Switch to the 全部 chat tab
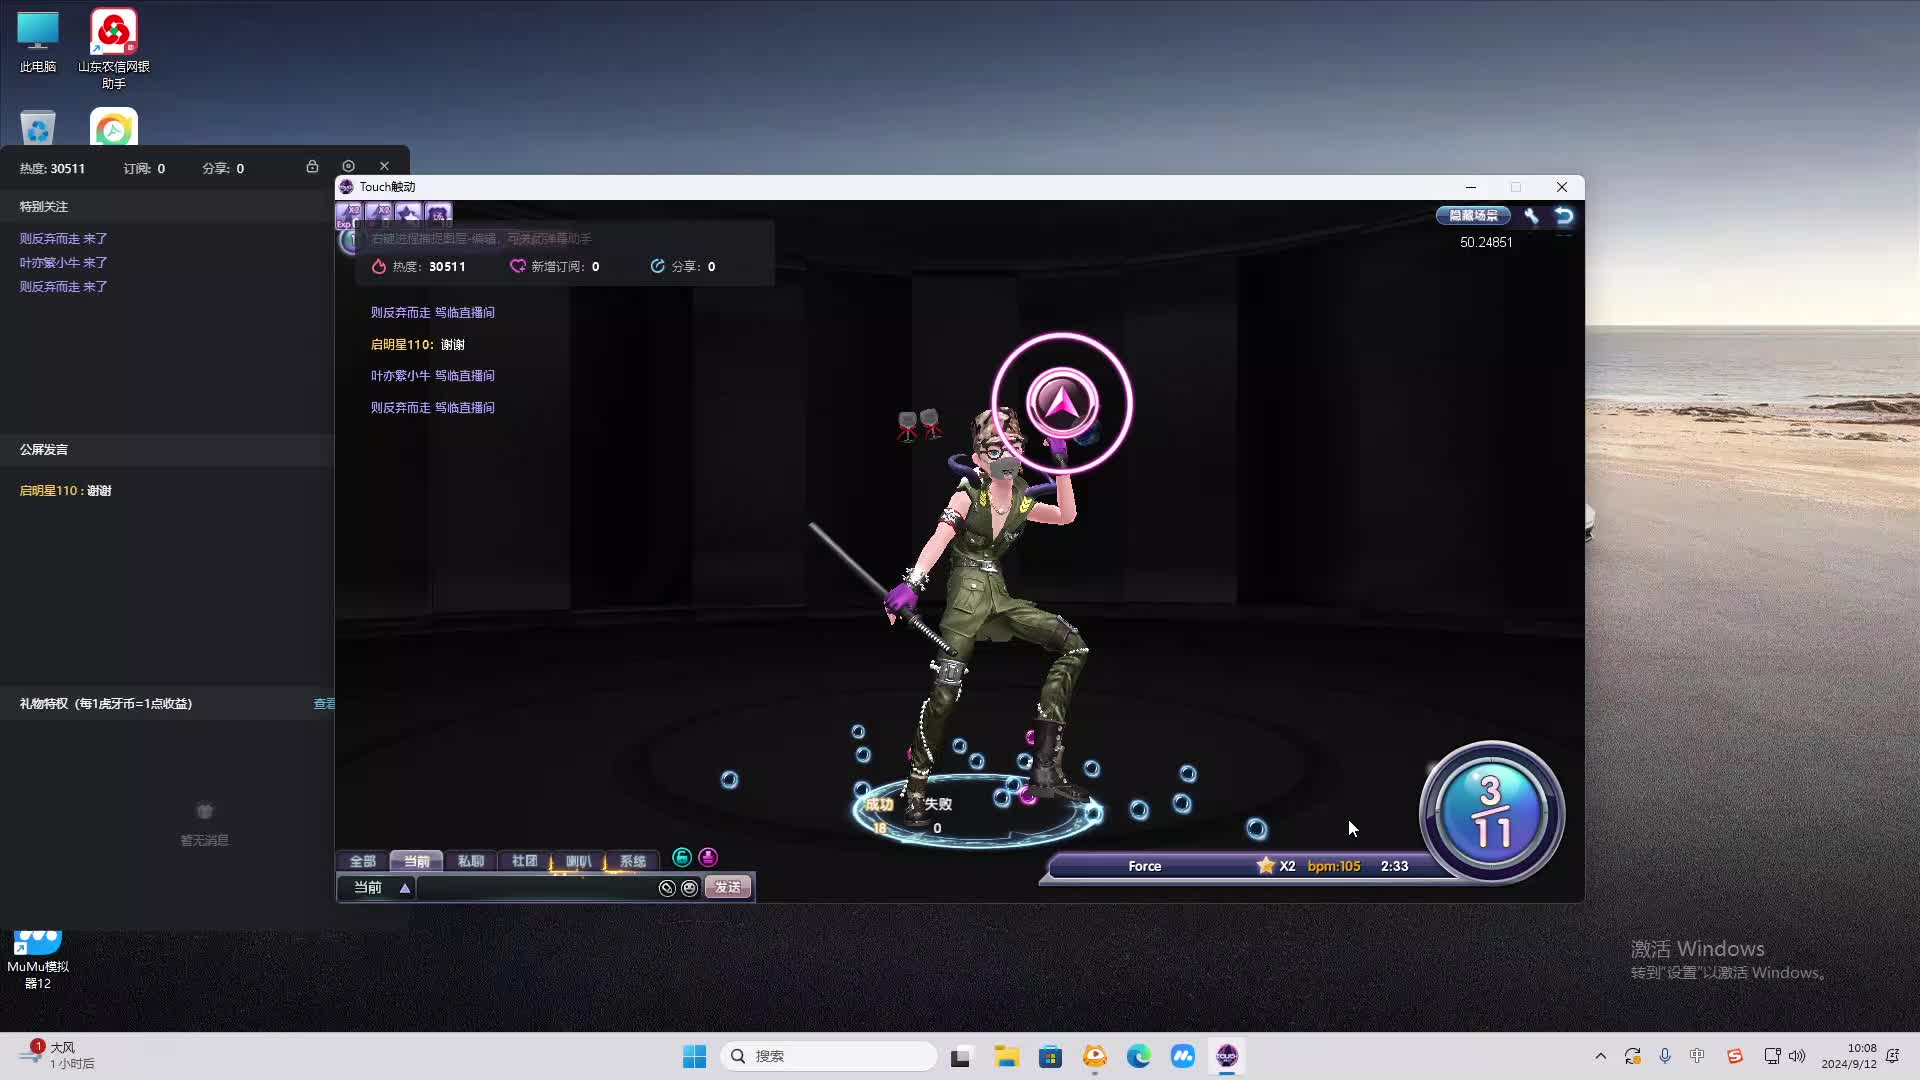Screen dimensions: 1920x1080 [x=363, y=861]
